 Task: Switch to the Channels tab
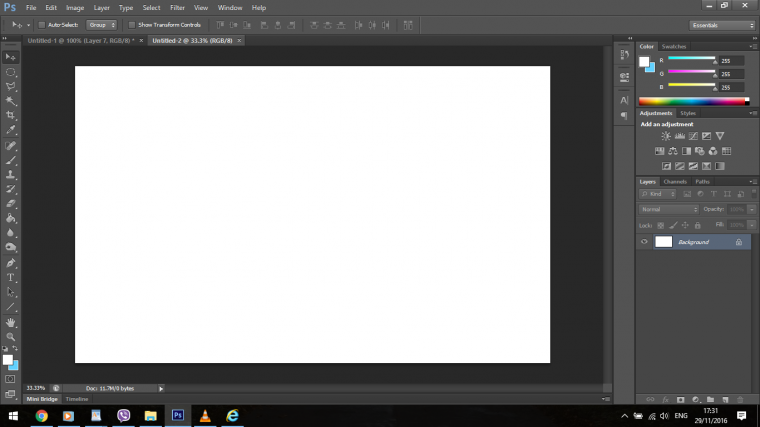click(x=675, y=182)
